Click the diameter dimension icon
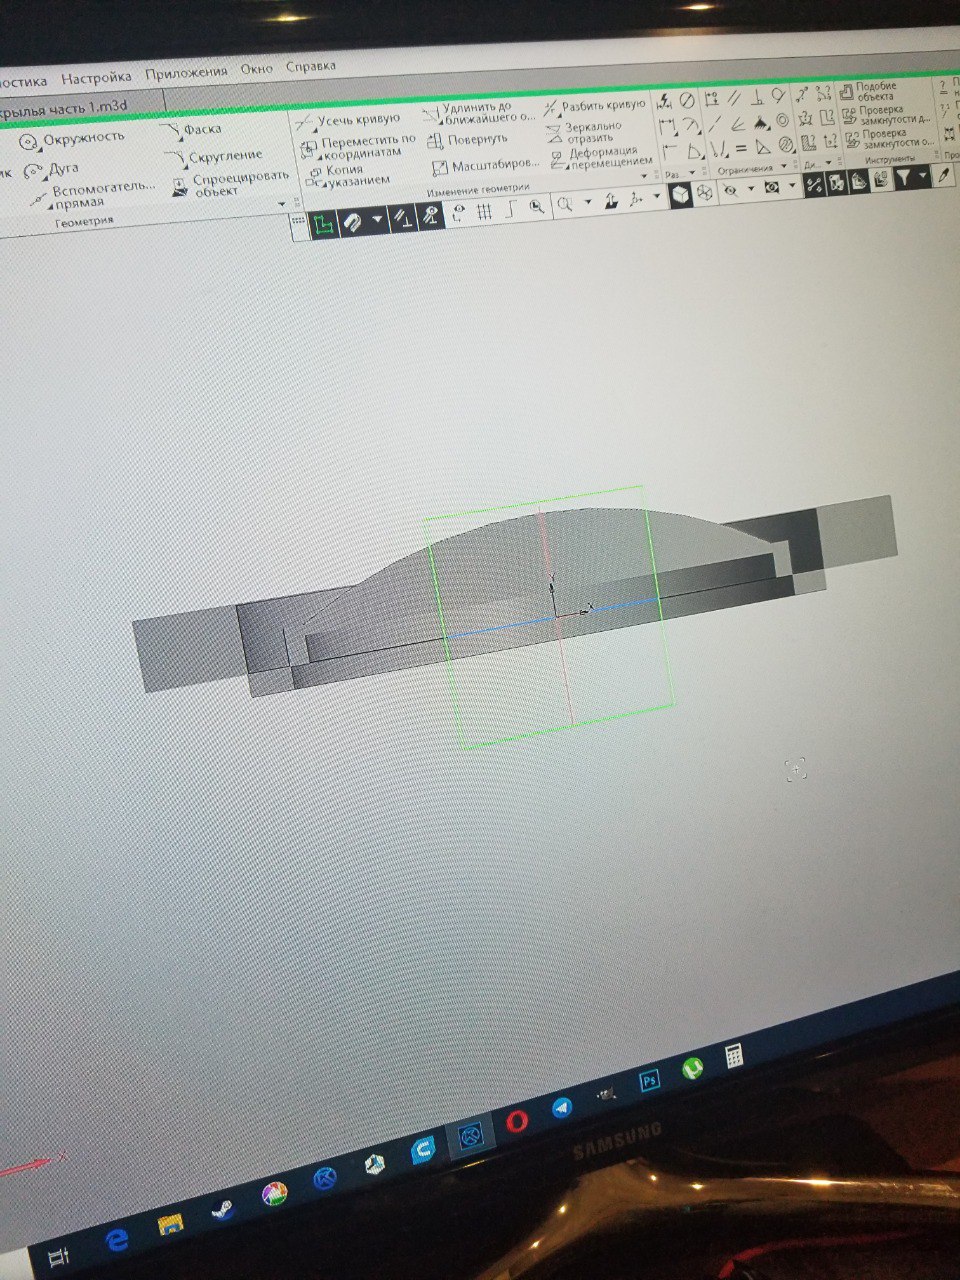This screenshot has height=1280, width=960. click(x=687, y=101)
